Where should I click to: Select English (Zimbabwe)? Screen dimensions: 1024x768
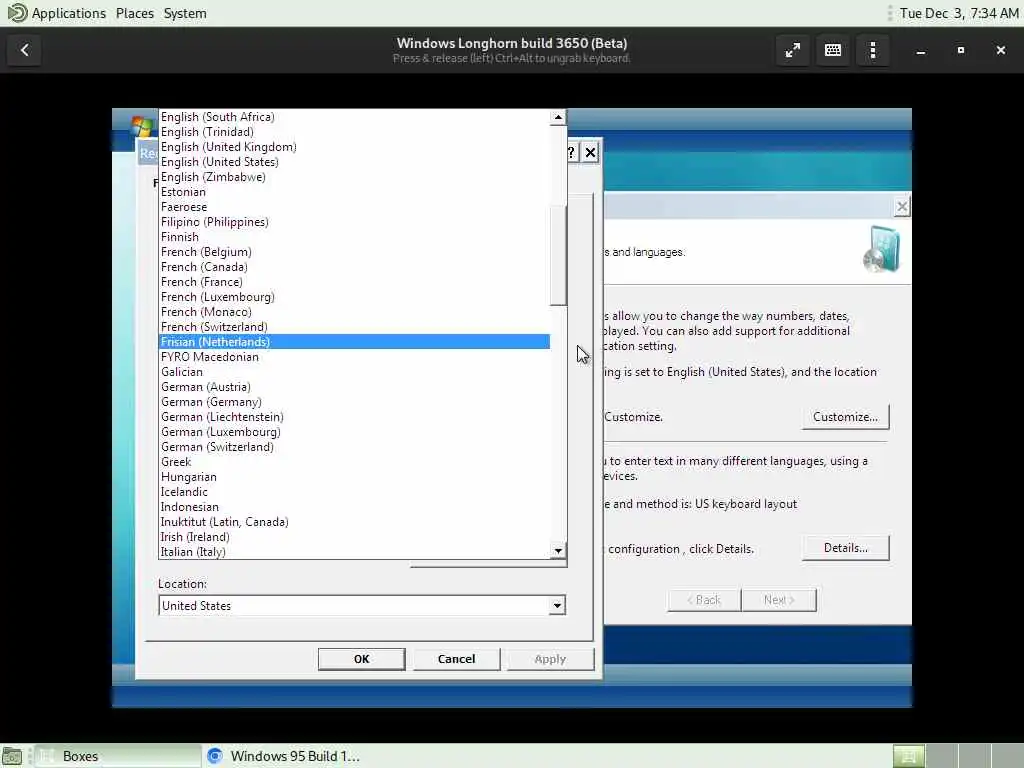[x=355, y=177]
